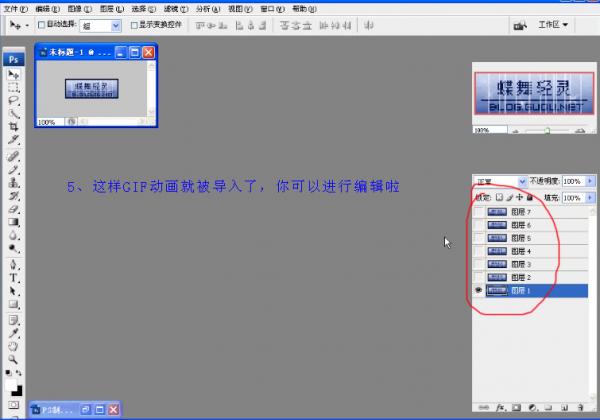Viewport: 600px width, 420px height.
Task: Toggle lock transparent pixels
Action: click(499, 197)
